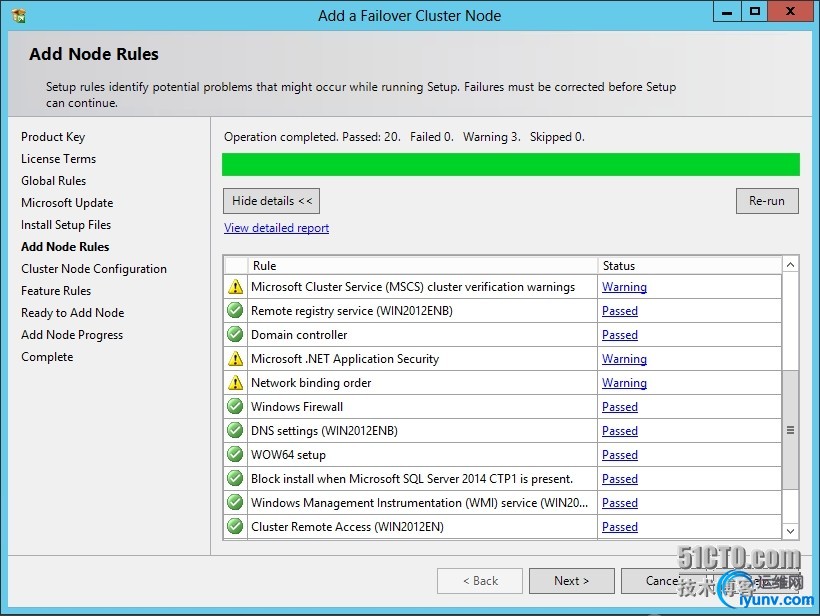The height and width of the screenshot is (616, 820).
Task: Click the green check icon for Remote registry service
Action: click(235, 311)
